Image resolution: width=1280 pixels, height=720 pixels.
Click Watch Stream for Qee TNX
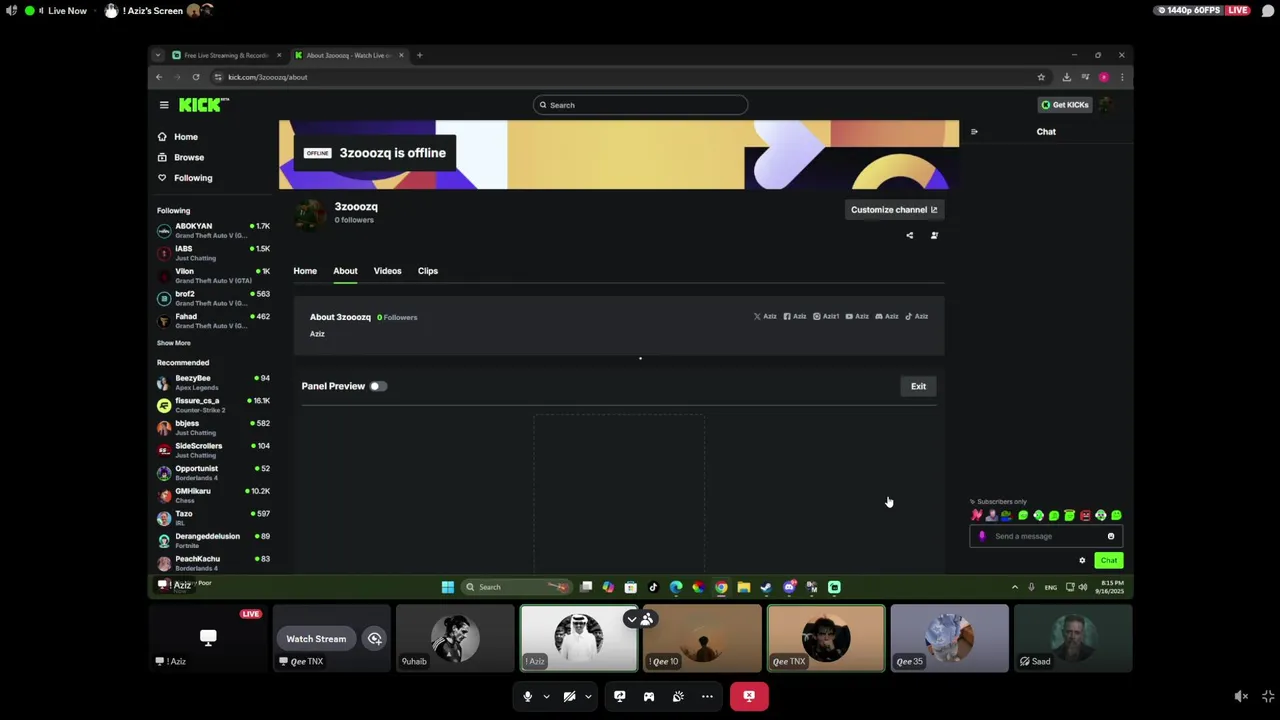click(x=316, y=639)
